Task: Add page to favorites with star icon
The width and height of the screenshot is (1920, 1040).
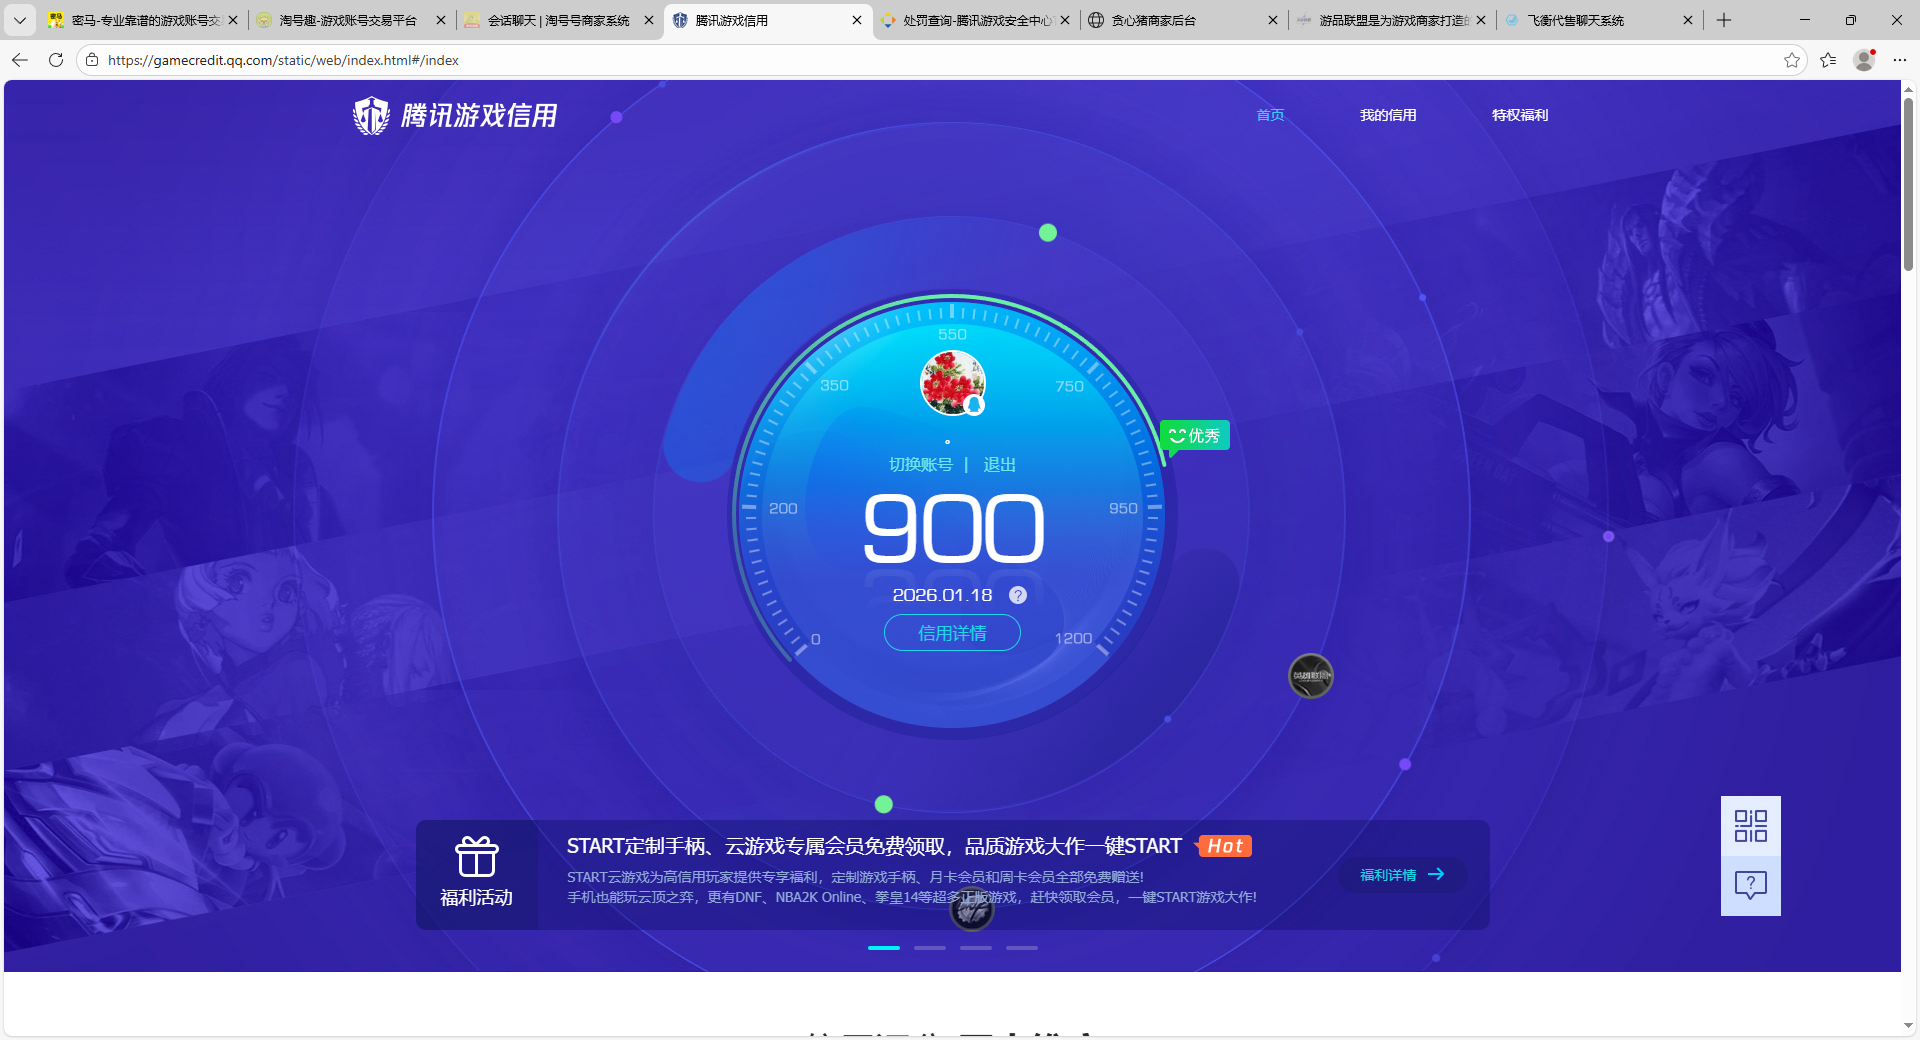Action: tap(1792, 60)
